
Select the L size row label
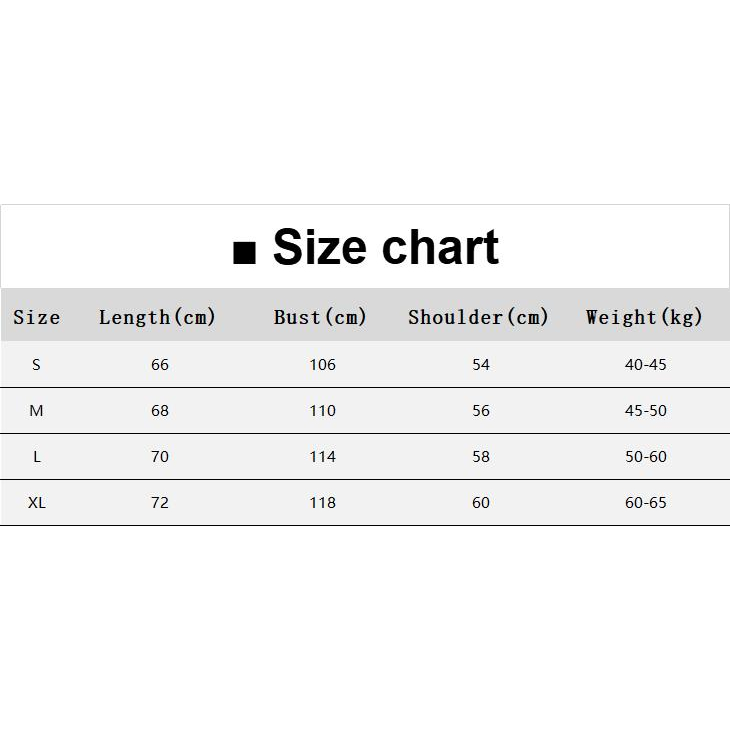pos(37,457)
